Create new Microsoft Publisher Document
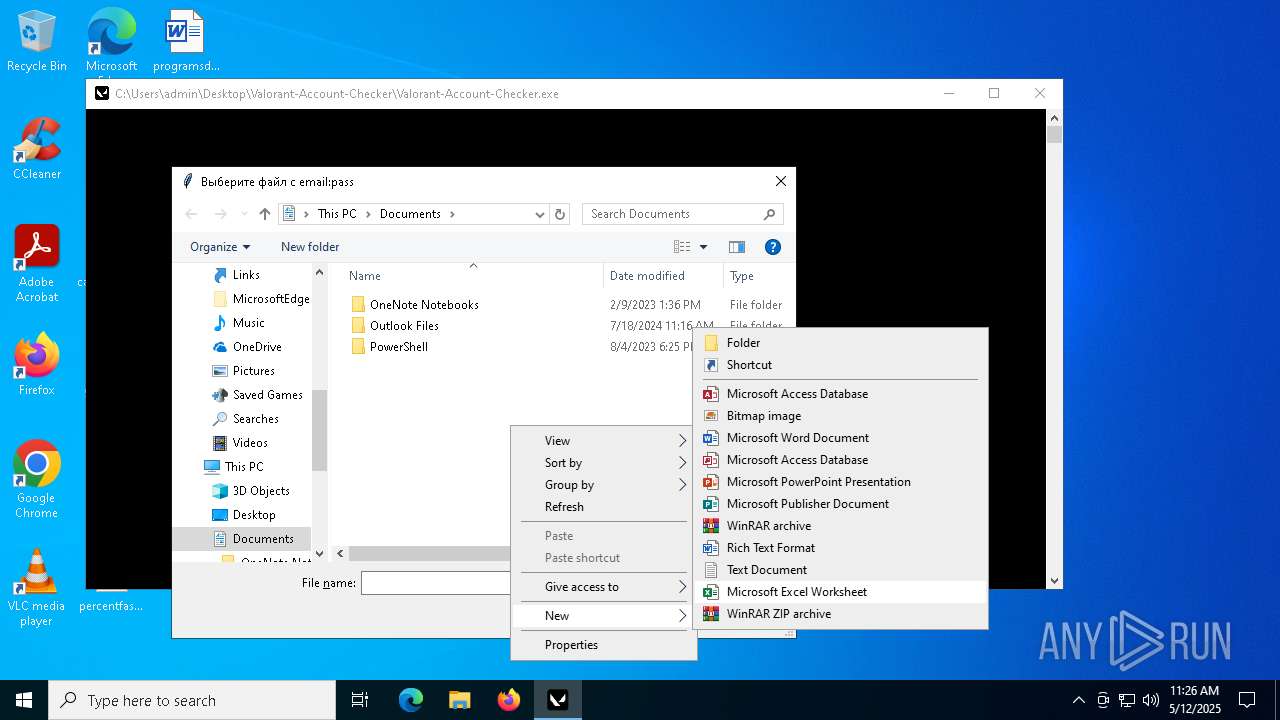The height and width of the screenshot is (720, 1280). point(840,504)
